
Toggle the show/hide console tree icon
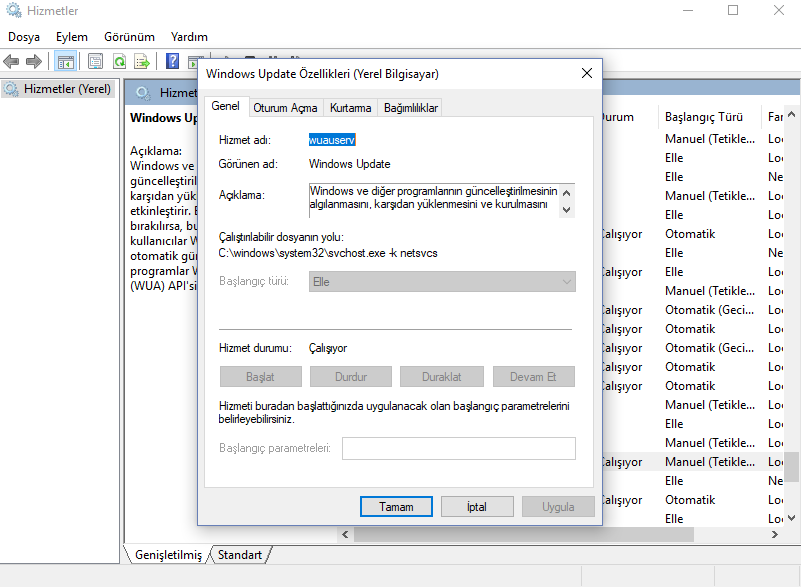(x=65, y=62)
